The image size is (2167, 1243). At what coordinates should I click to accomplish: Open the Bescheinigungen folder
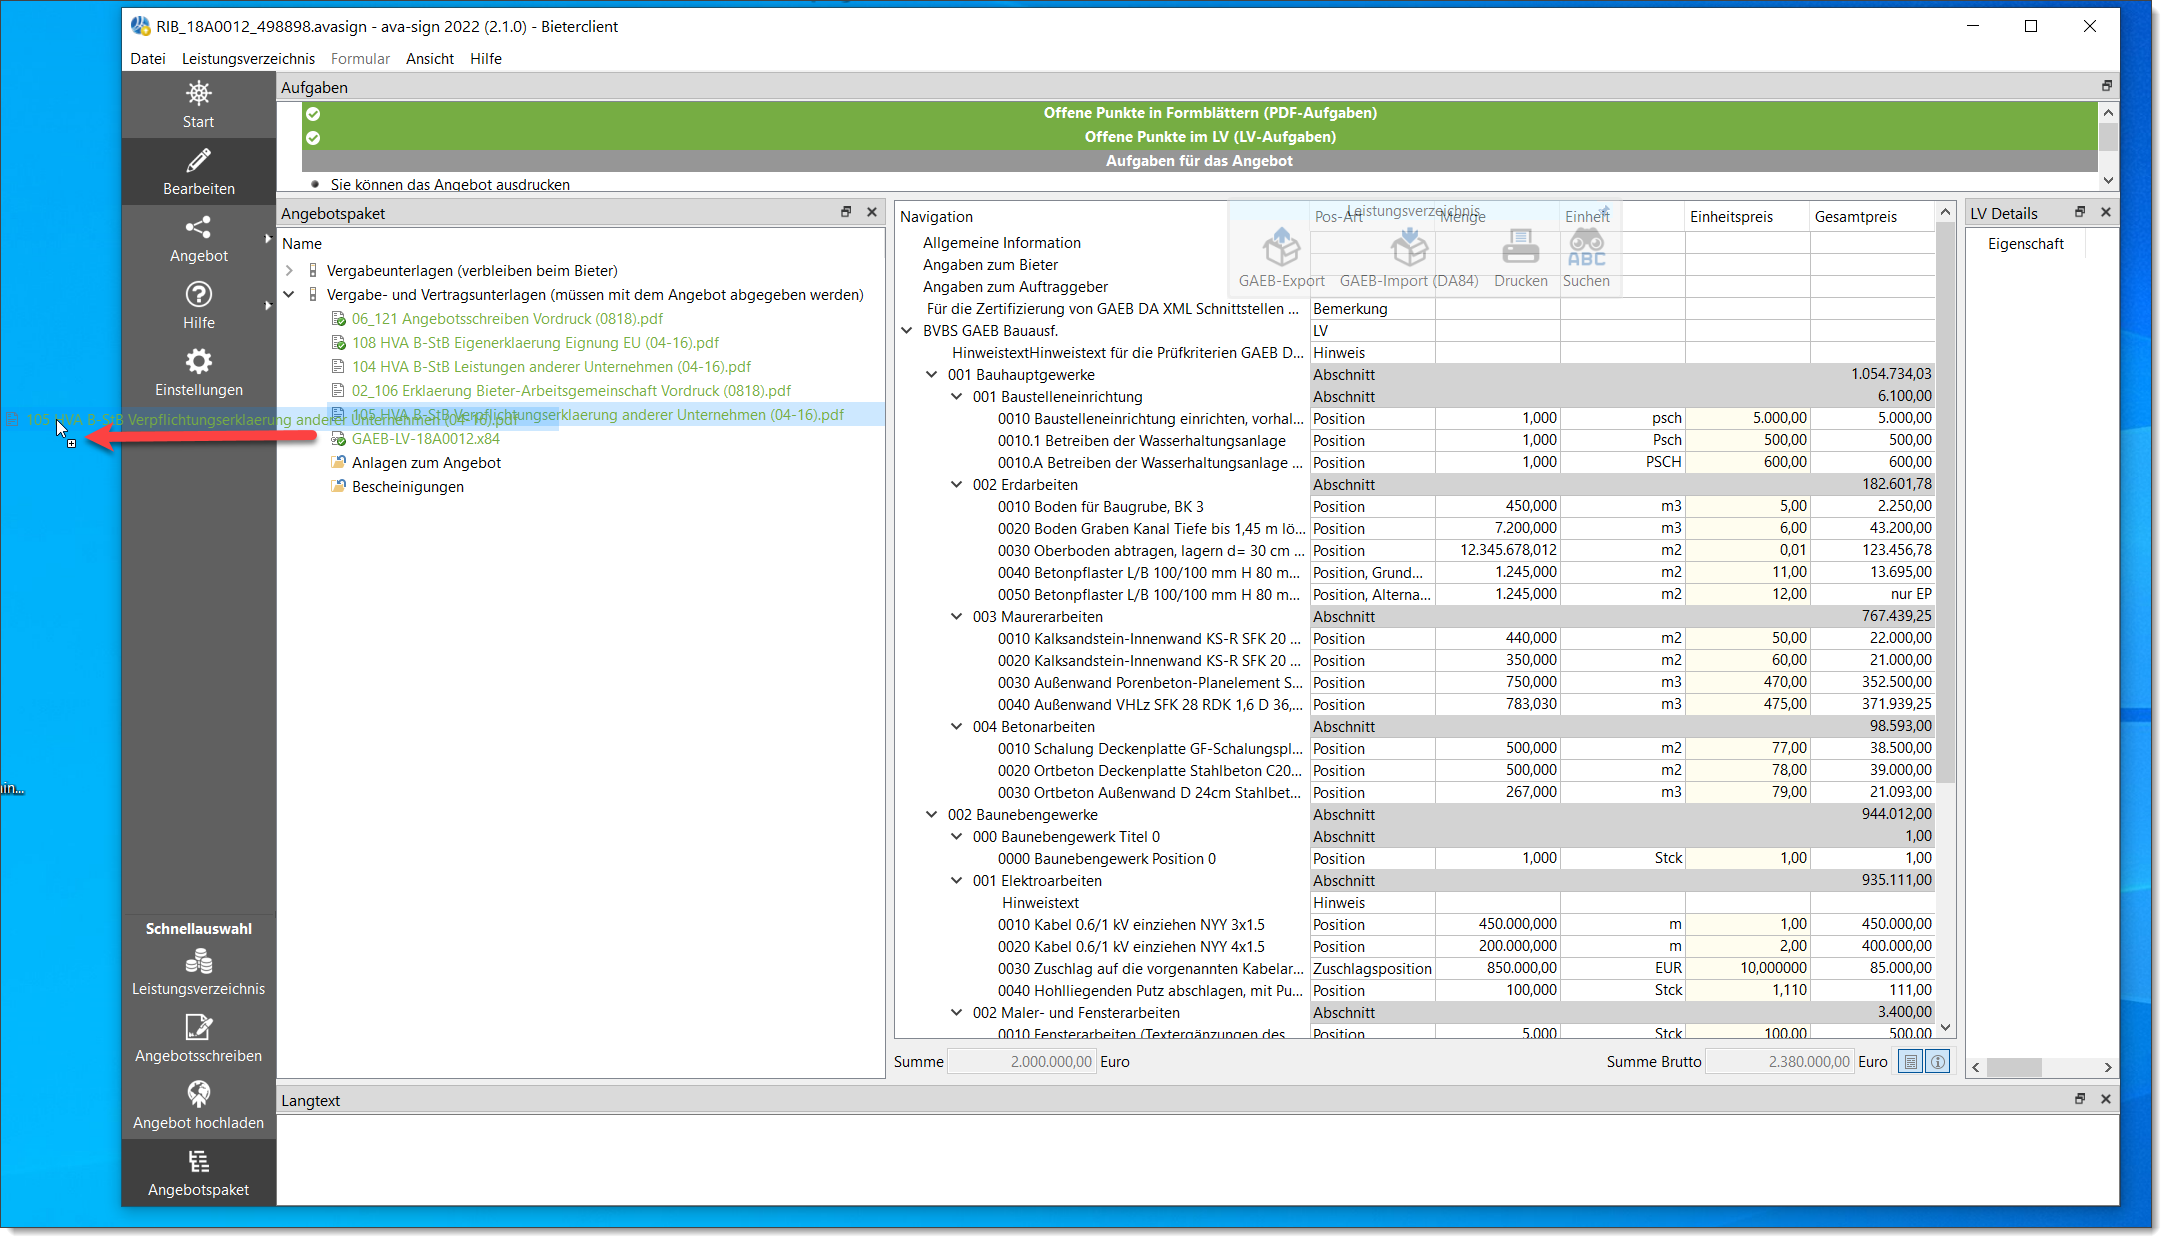[408, 487]
